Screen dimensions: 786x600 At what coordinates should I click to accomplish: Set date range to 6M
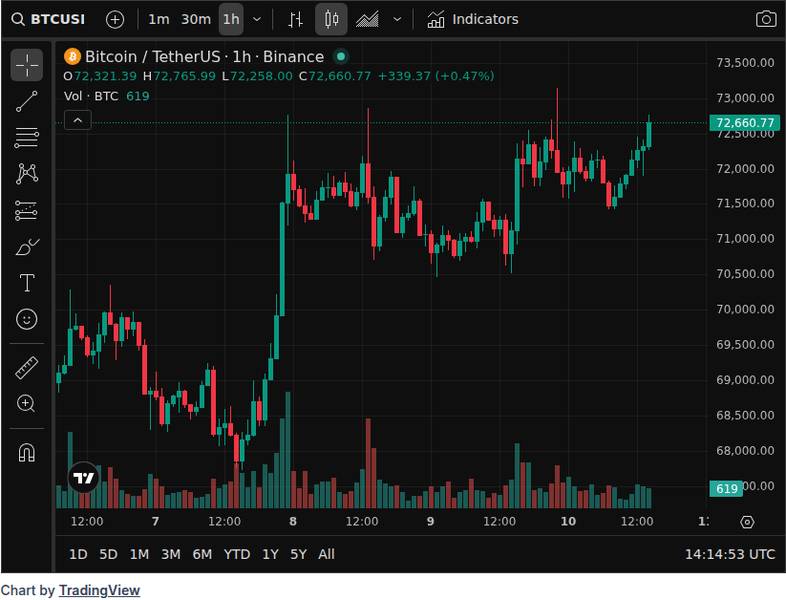coord(202,554)
